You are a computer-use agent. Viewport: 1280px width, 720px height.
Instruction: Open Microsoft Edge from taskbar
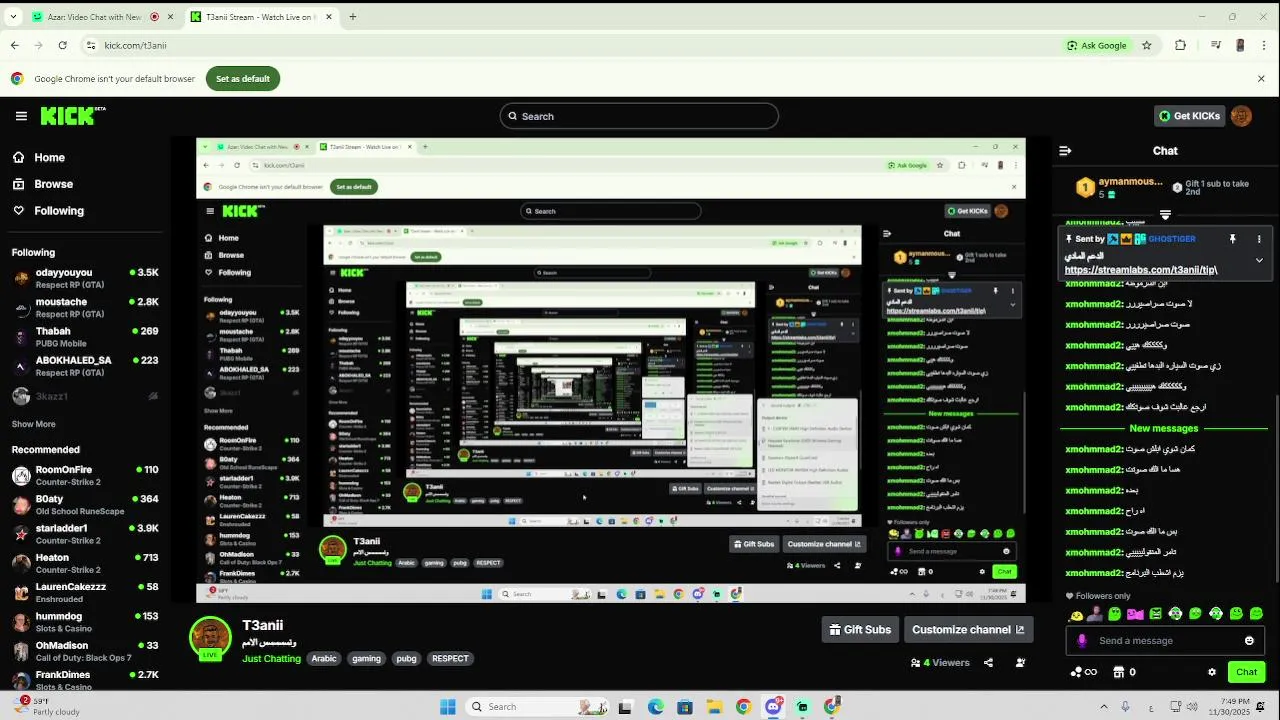[x=655, y=707]
